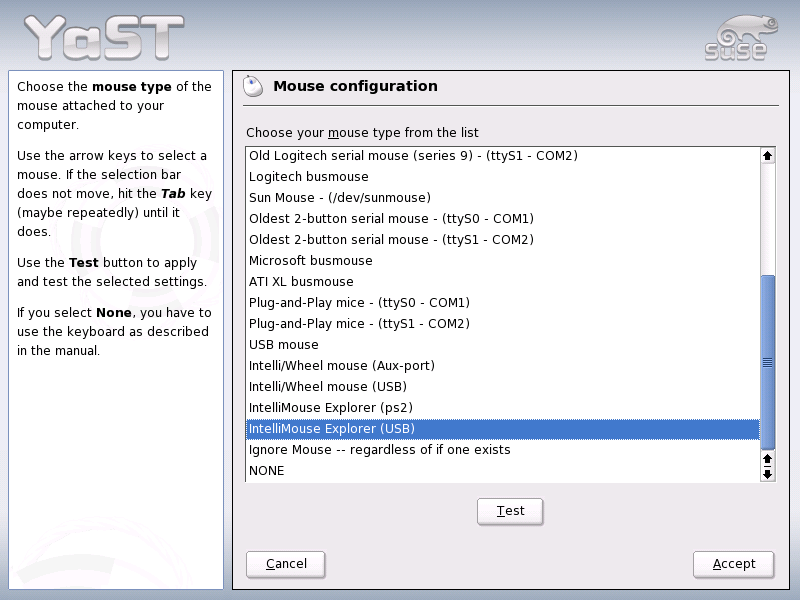The image size is (800, 600).
Task: Pick Microsoft busmouse from the list
Action: [x=503, y=260]
